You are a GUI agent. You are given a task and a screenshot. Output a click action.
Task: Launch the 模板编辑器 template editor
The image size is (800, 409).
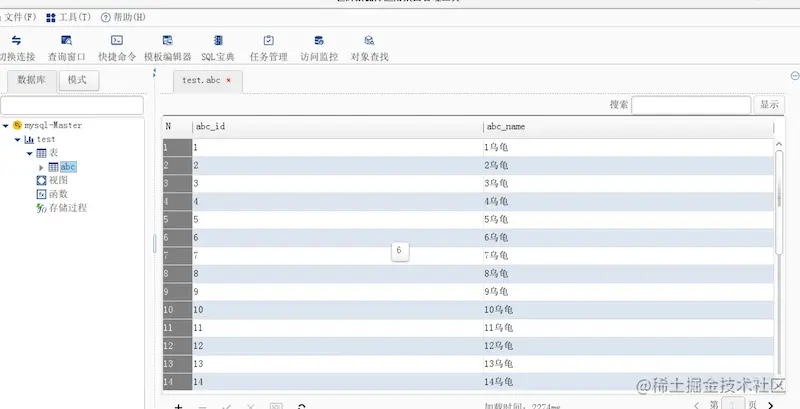(167, 41)
